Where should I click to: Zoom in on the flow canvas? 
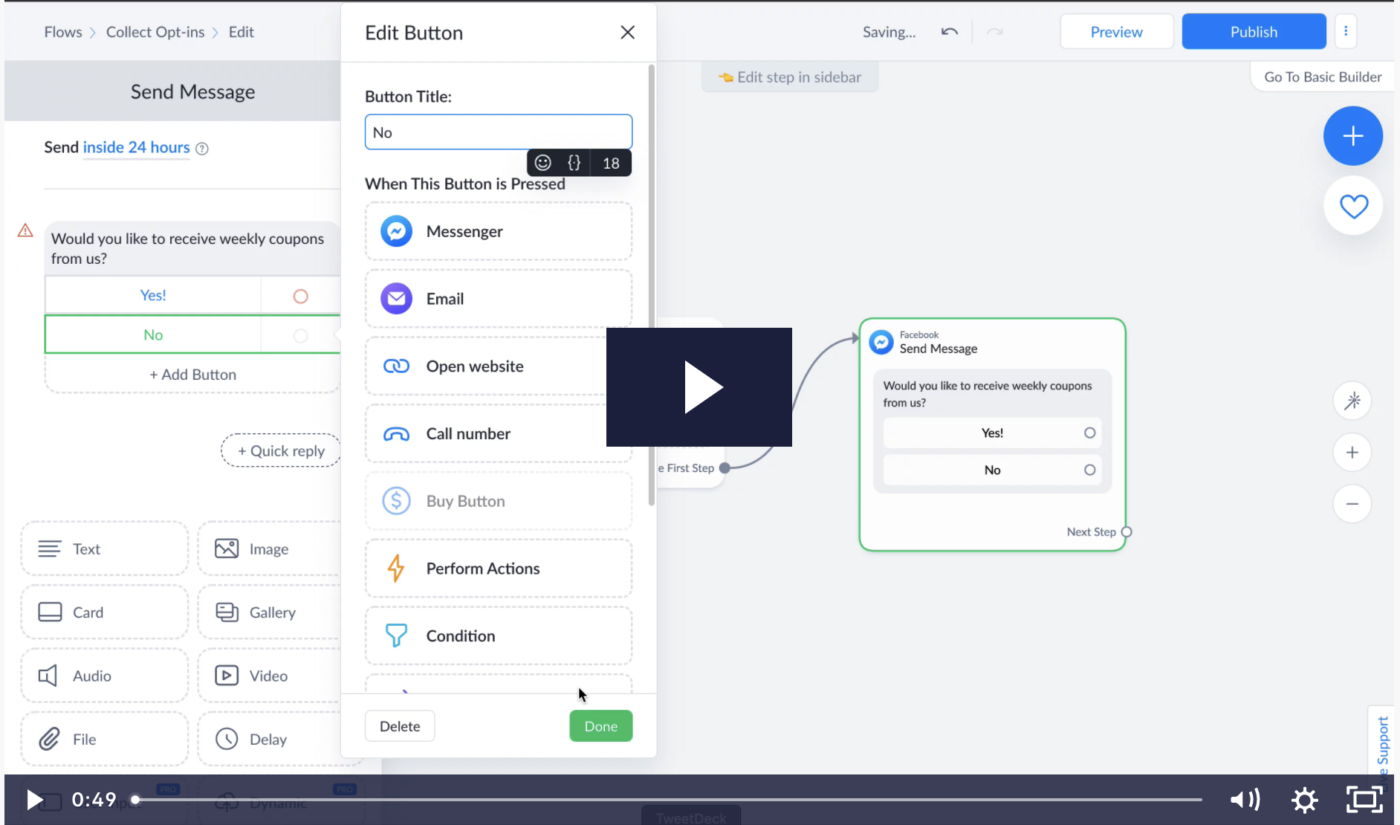click(1352, 452)
